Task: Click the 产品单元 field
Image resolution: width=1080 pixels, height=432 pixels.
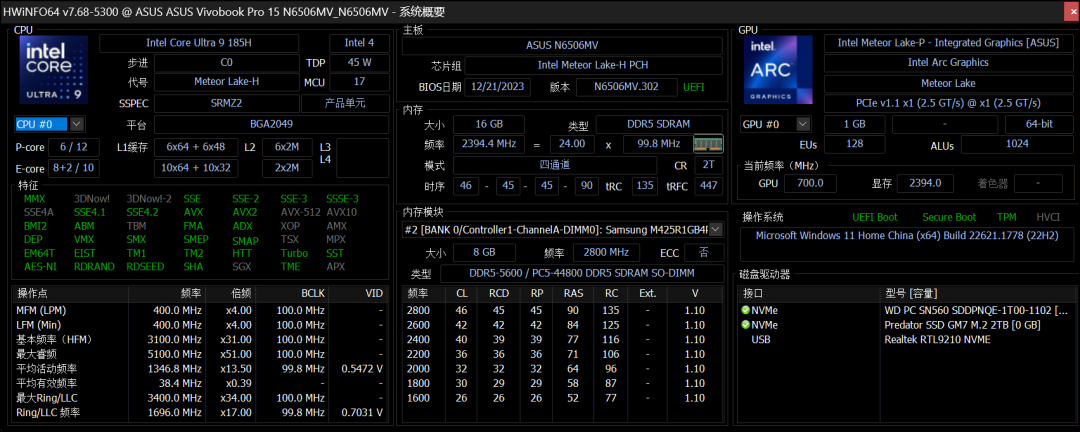Action: (x=345, y=104)
